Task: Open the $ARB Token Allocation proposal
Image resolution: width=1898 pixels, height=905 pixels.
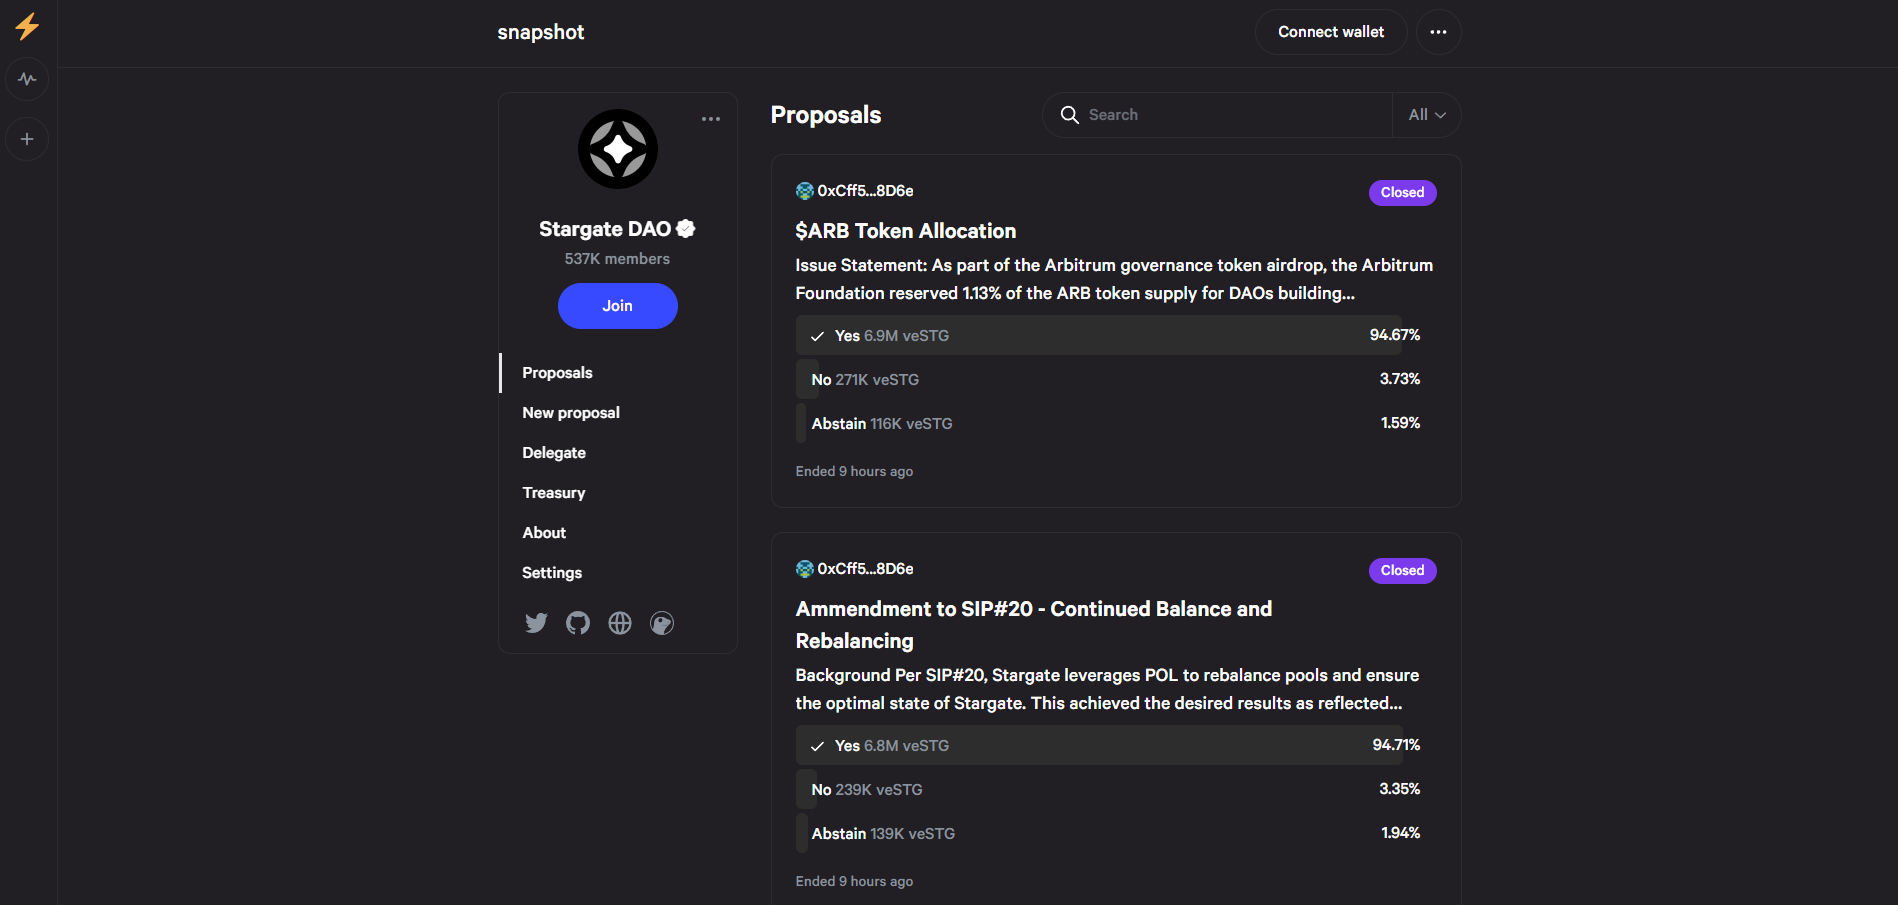Action: [x=905, y=230]
